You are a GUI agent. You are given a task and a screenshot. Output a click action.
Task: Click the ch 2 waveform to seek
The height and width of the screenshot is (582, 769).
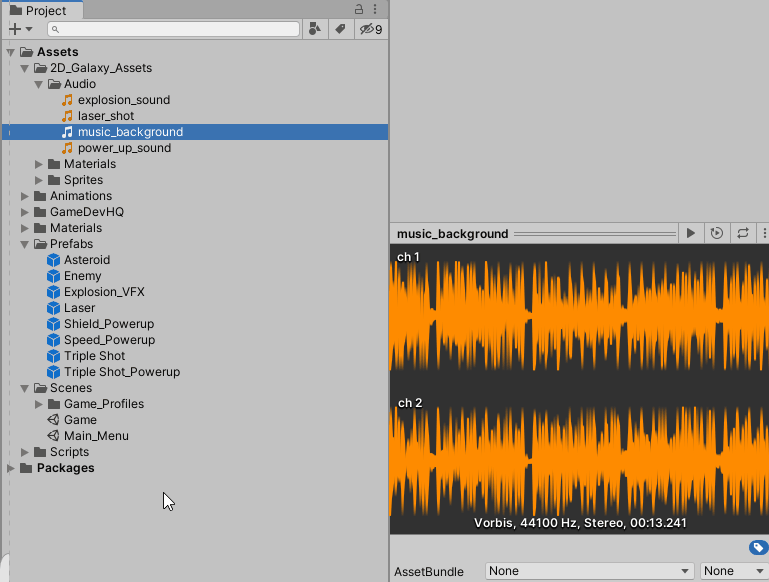pyautogui.click(x=579, y=461)
